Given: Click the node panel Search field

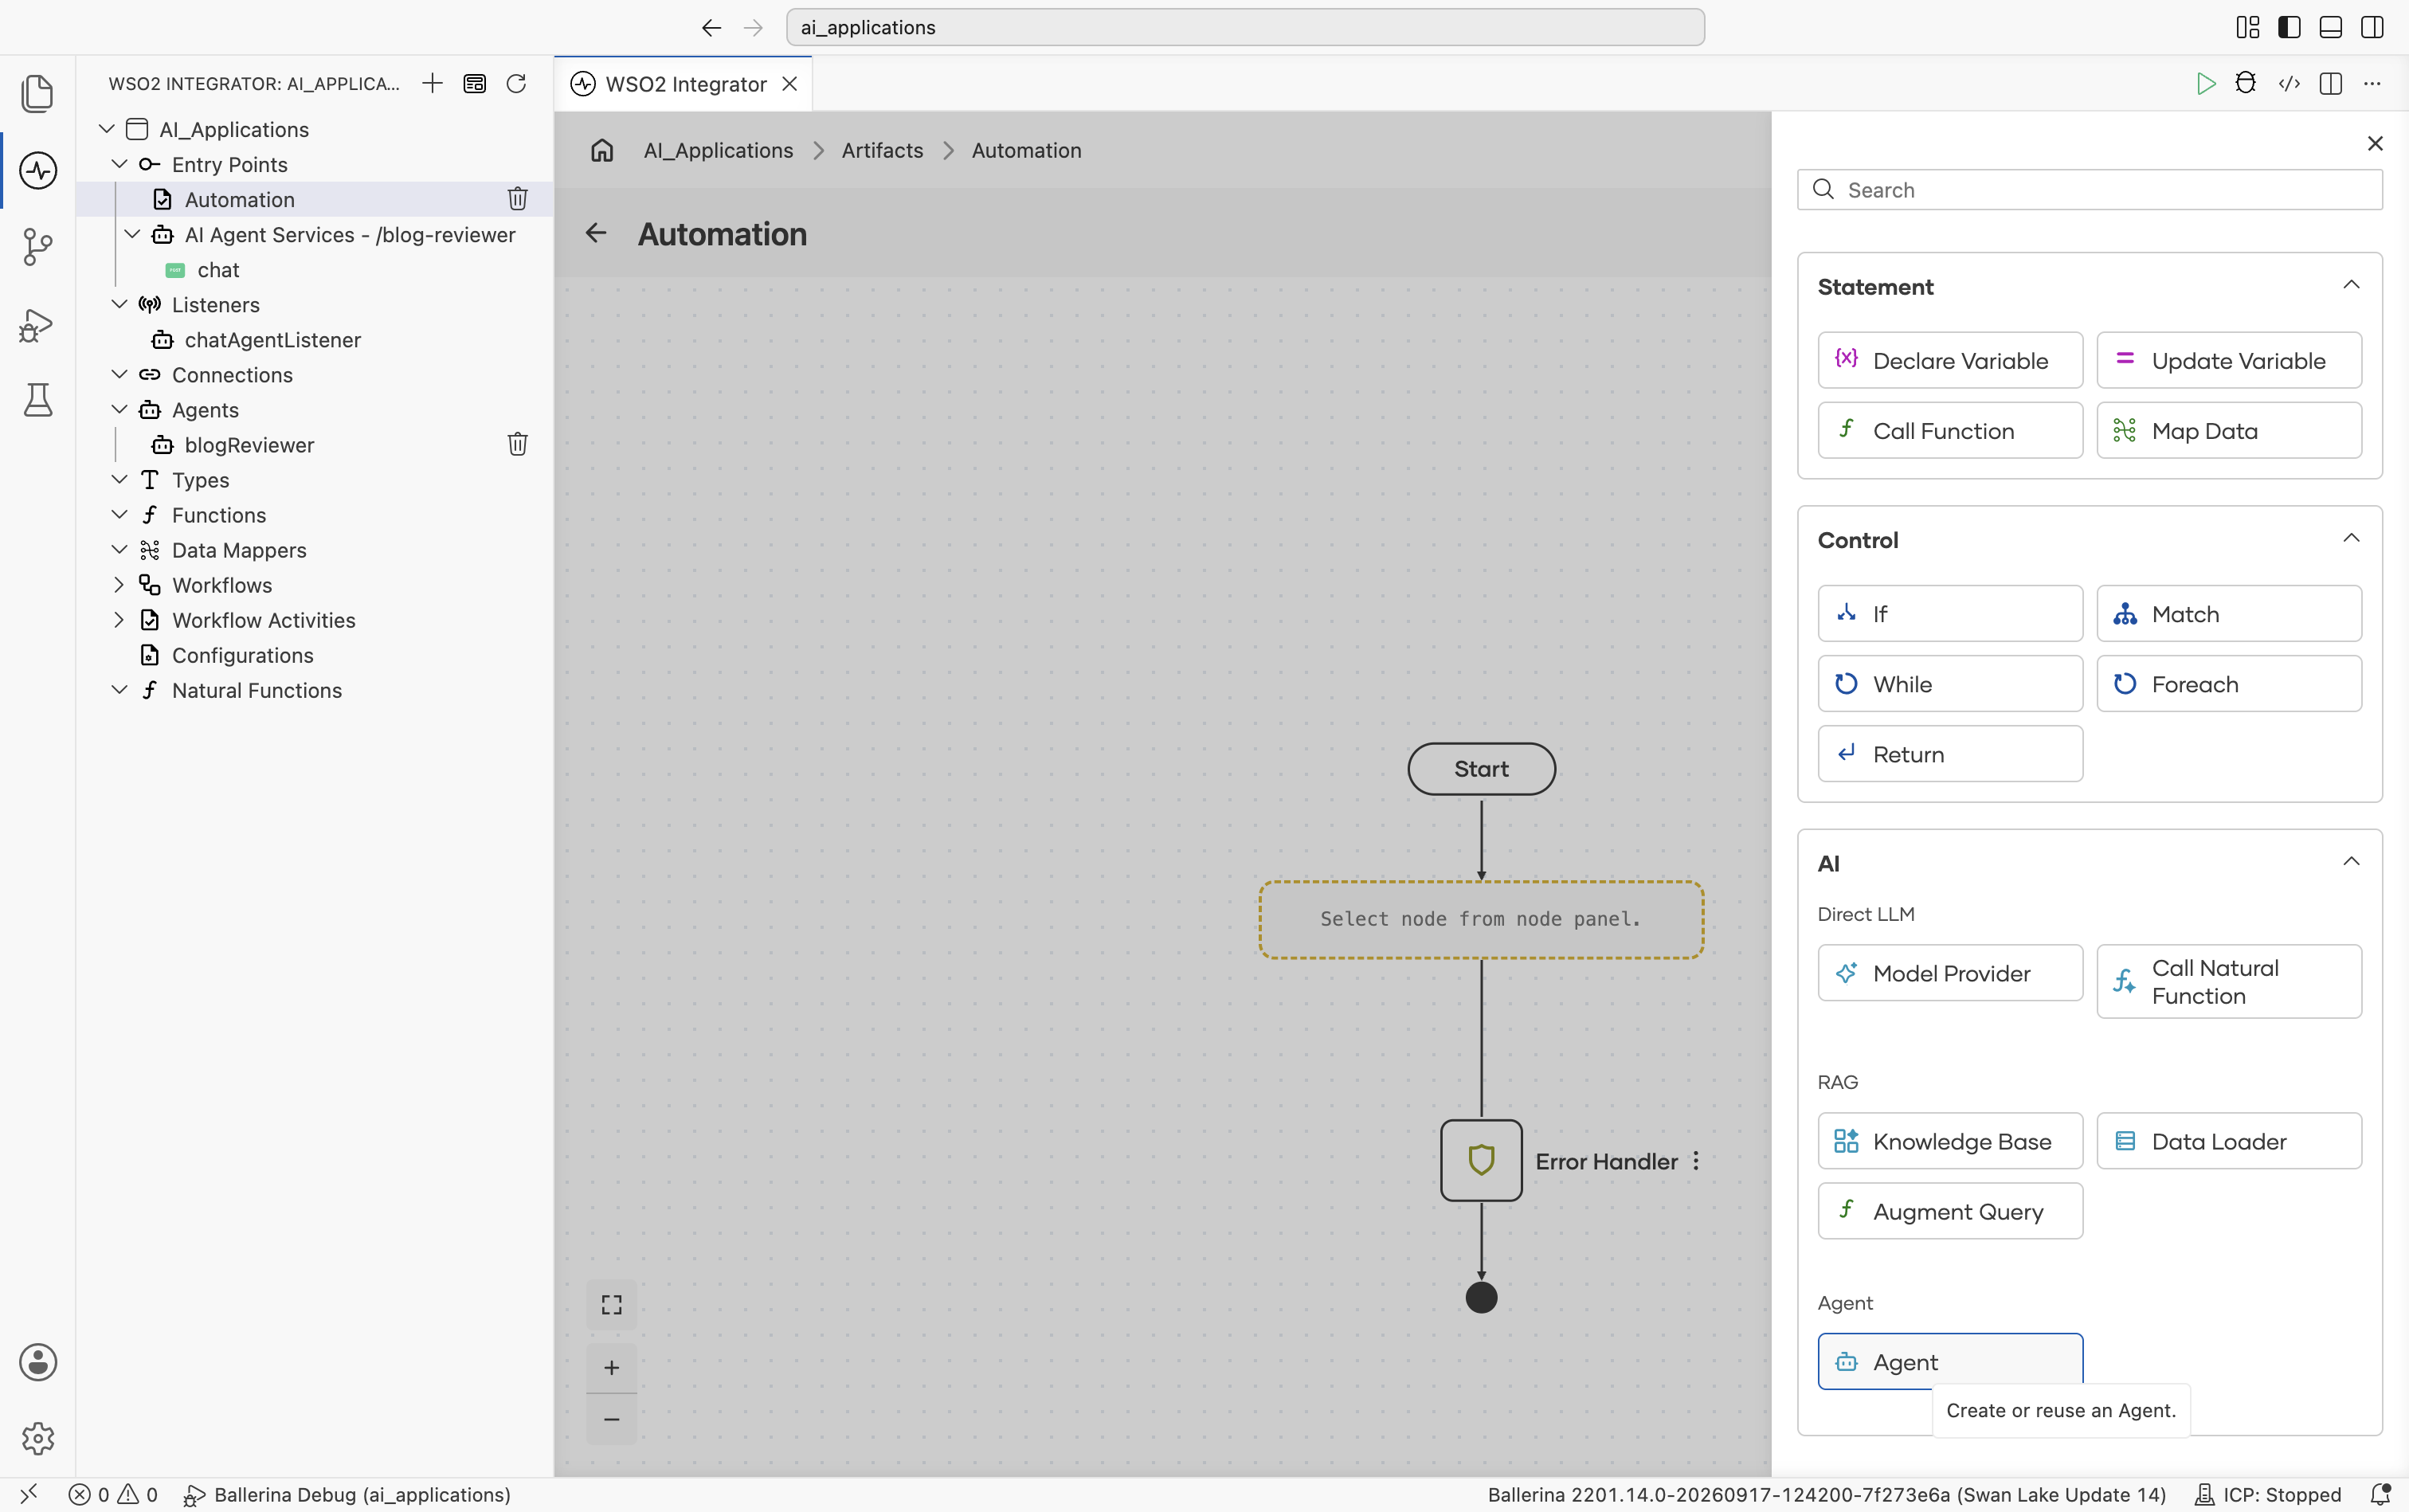Looking at the screenshot, I should [2089, 189].
